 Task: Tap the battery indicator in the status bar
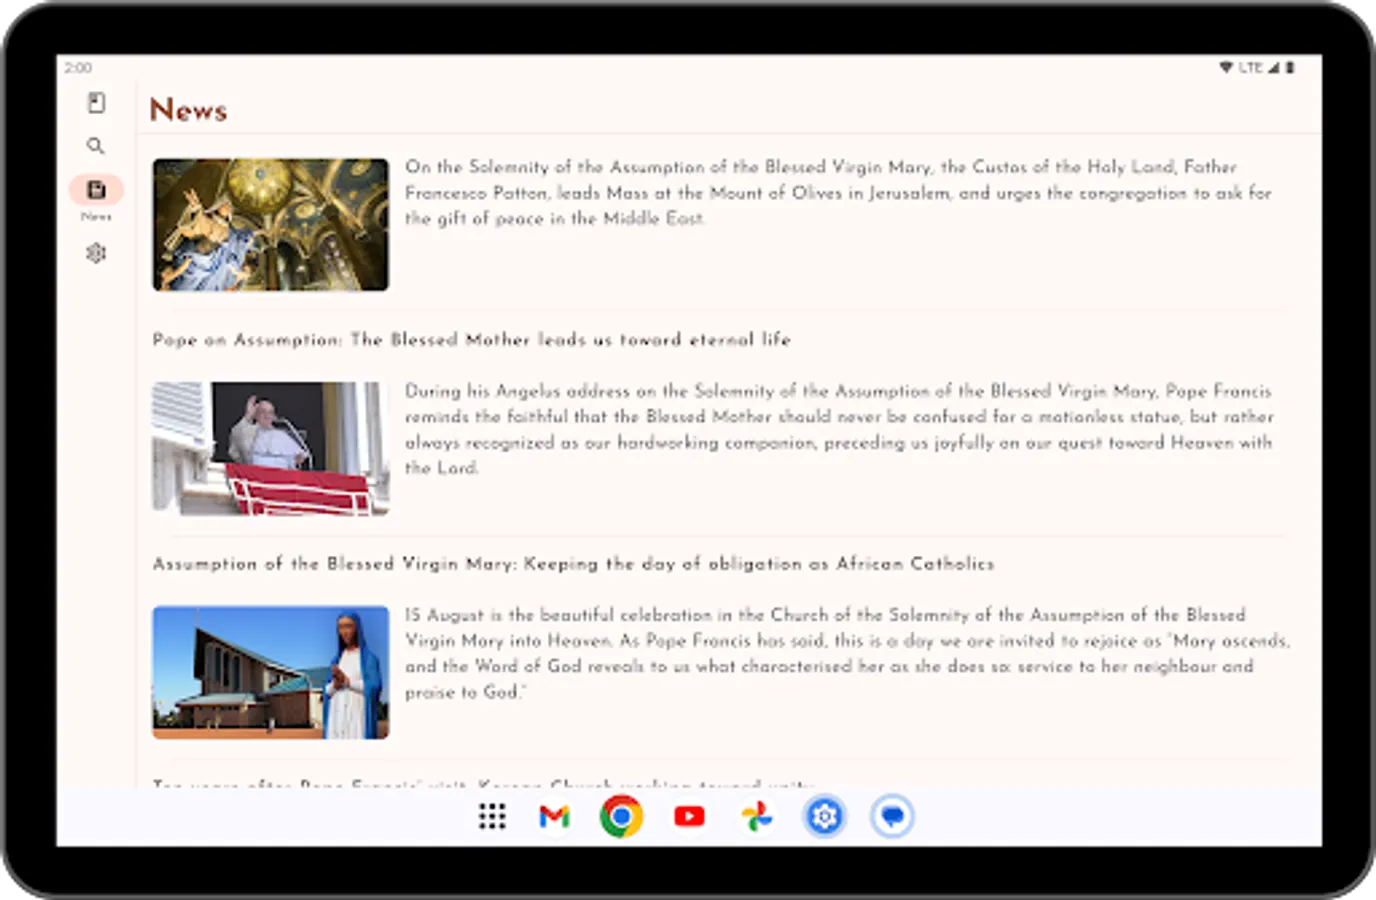point(1288,67)
